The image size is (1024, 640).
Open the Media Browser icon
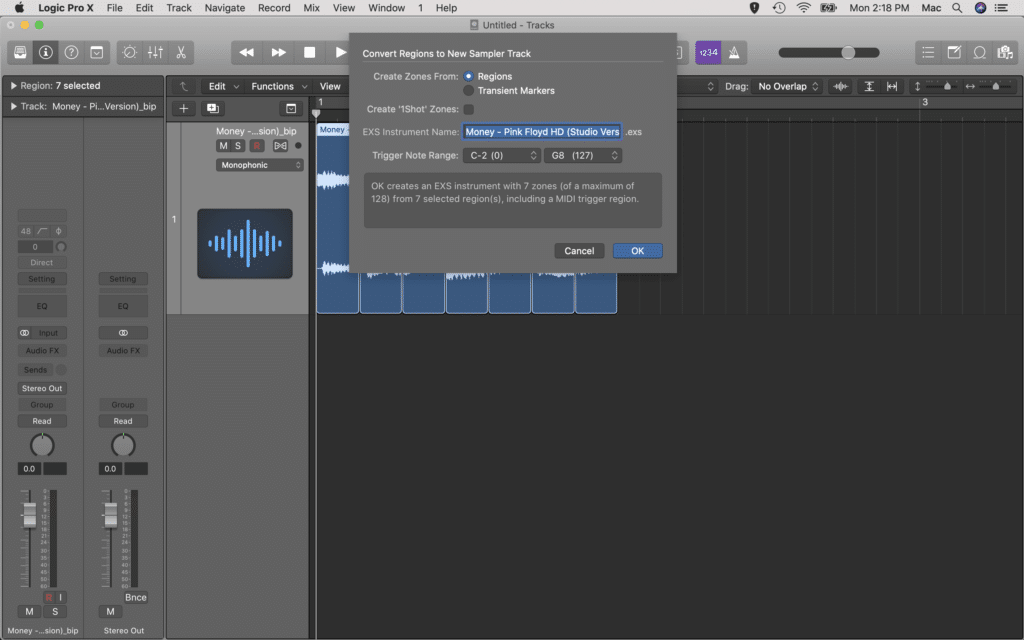(x=1005, y=52)
